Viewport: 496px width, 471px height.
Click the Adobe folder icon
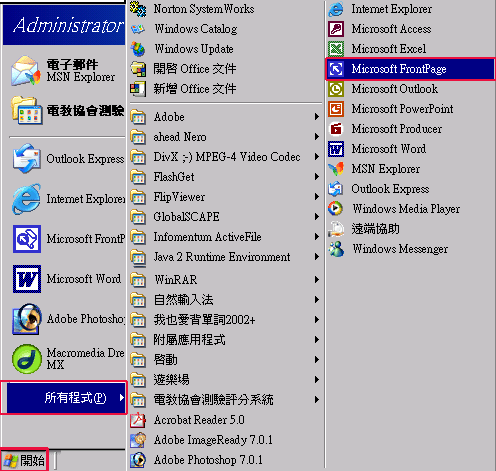click(138, 117)
